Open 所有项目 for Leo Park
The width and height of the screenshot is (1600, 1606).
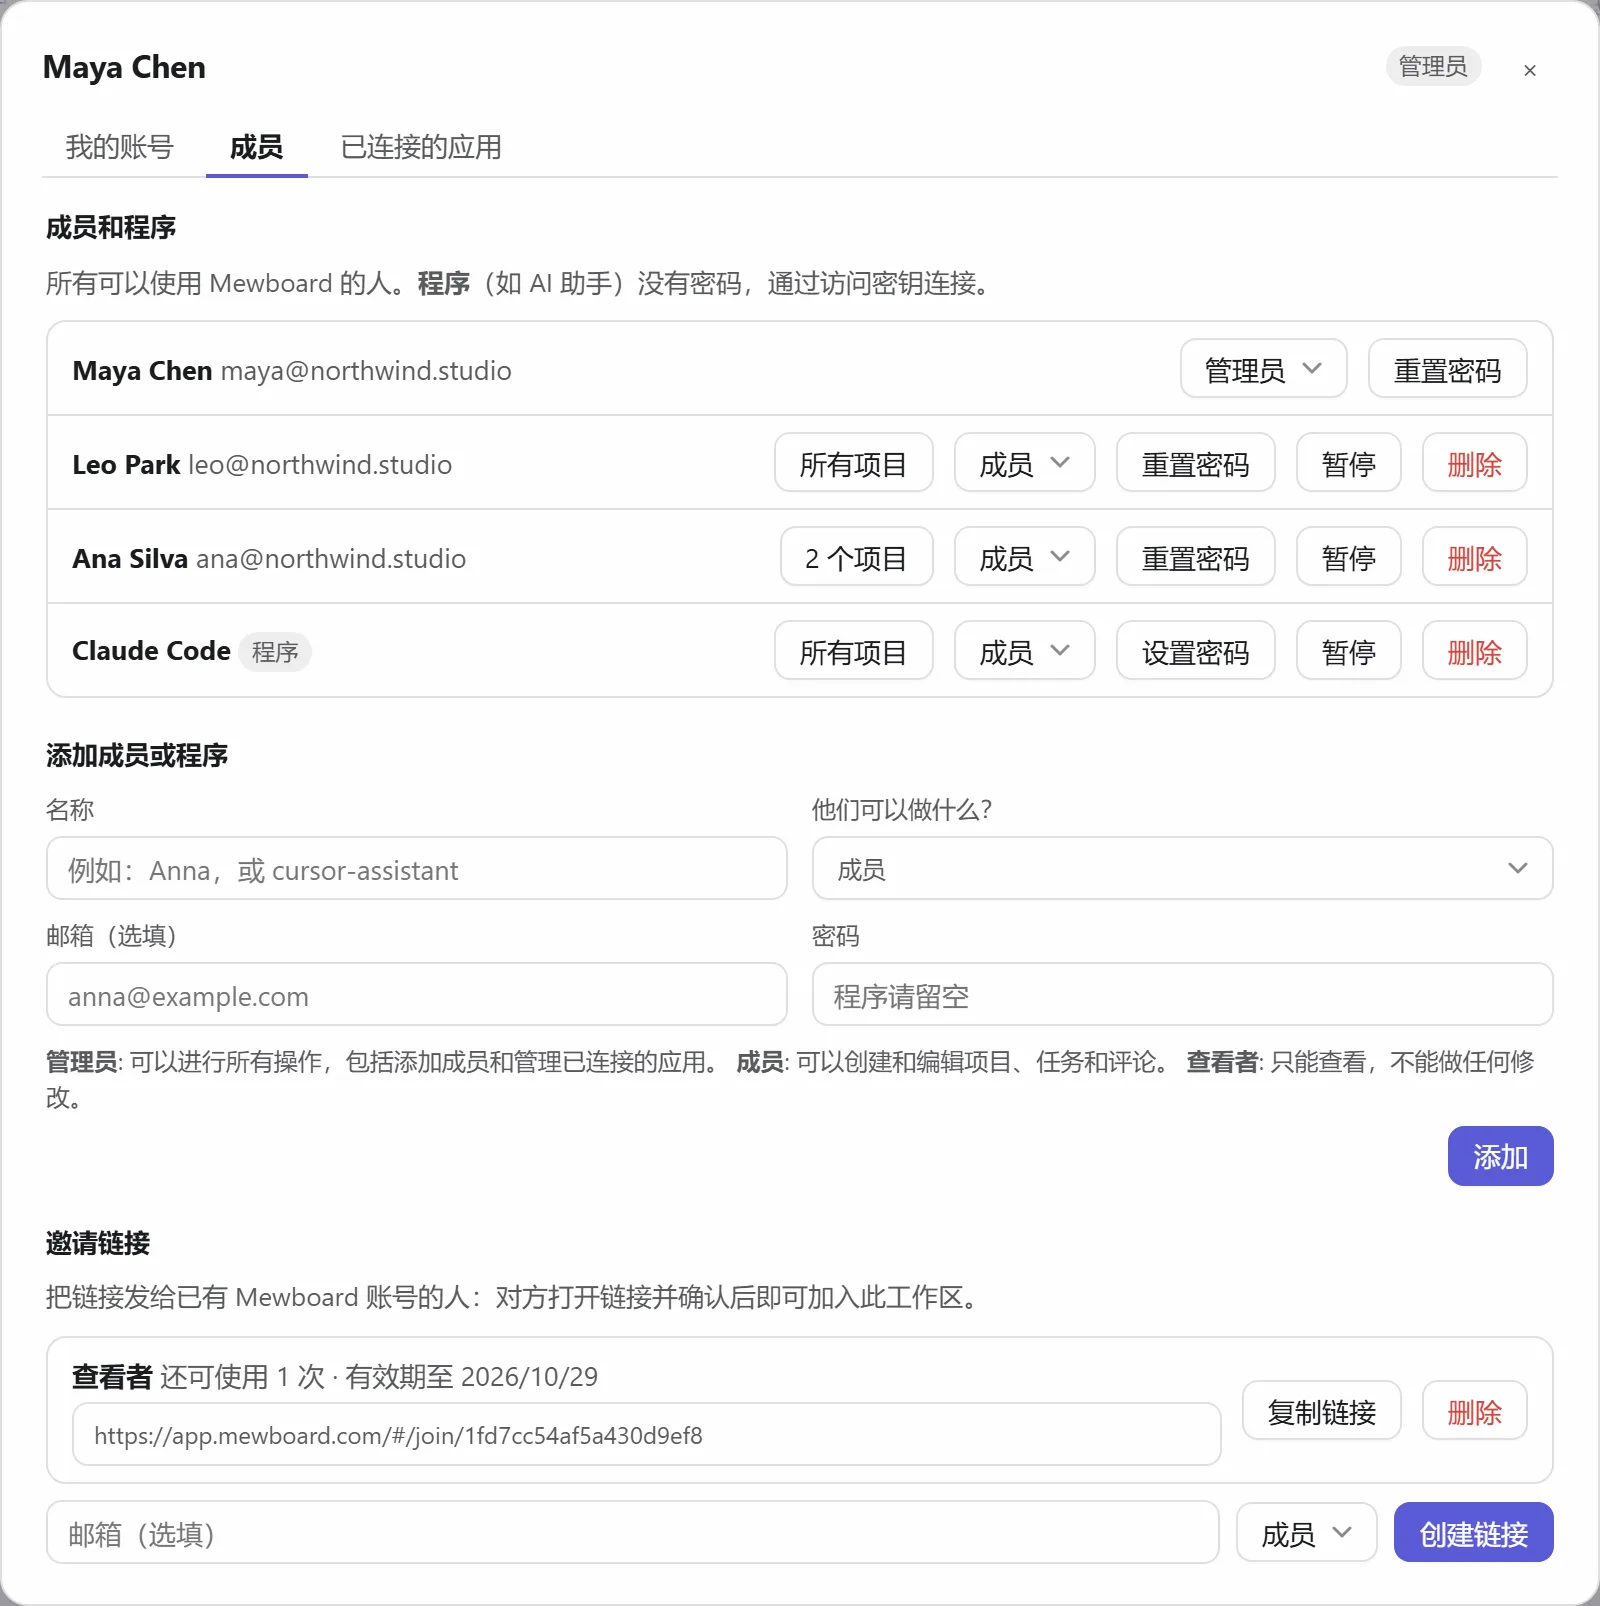tap(853, 463)
